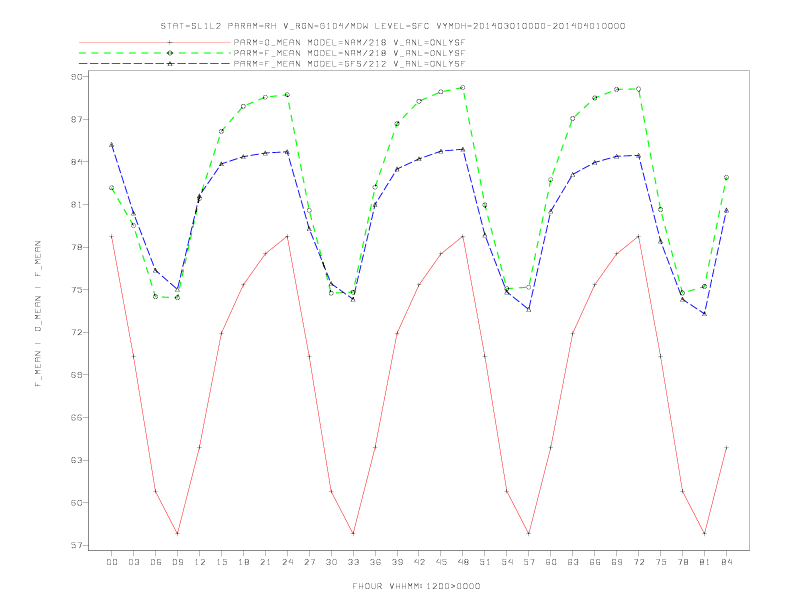The height and width of the screenshot is (612, 792).
Task: Click y-axis tick label 78
Action: [77, 247]
